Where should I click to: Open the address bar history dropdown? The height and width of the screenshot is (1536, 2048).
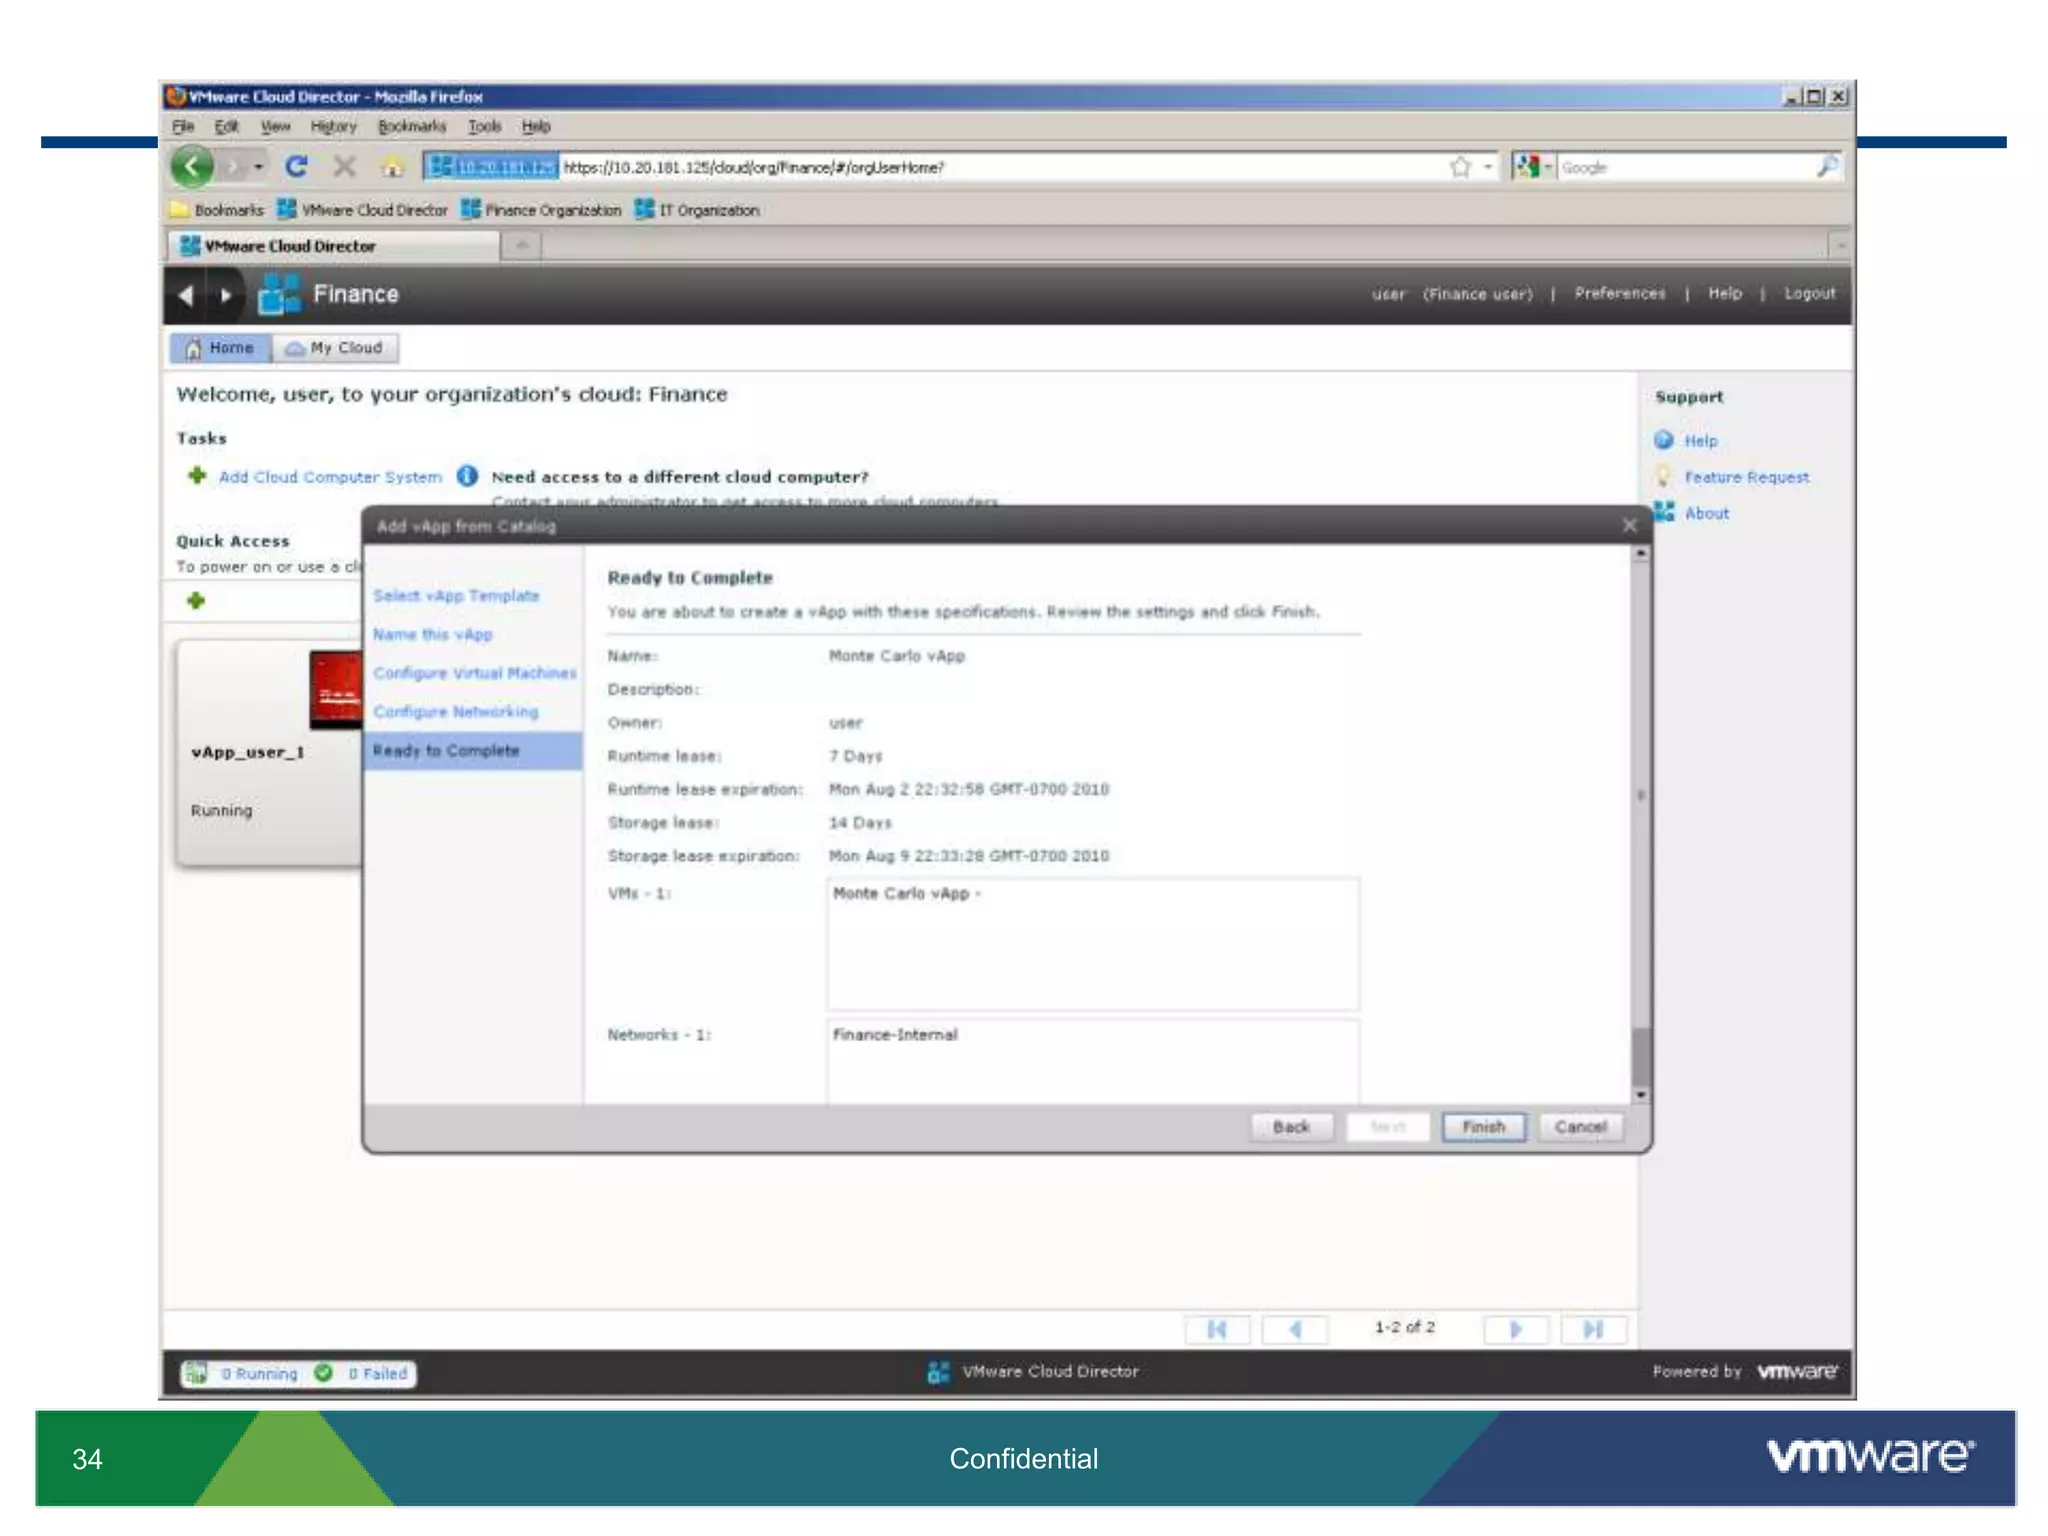pyautogui.click(x=1487, y=167)
